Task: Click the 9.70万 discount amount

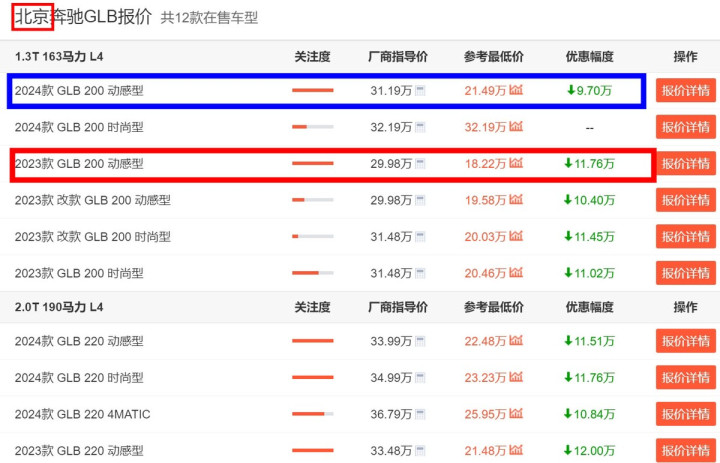Action: click(x=590, y=90)
